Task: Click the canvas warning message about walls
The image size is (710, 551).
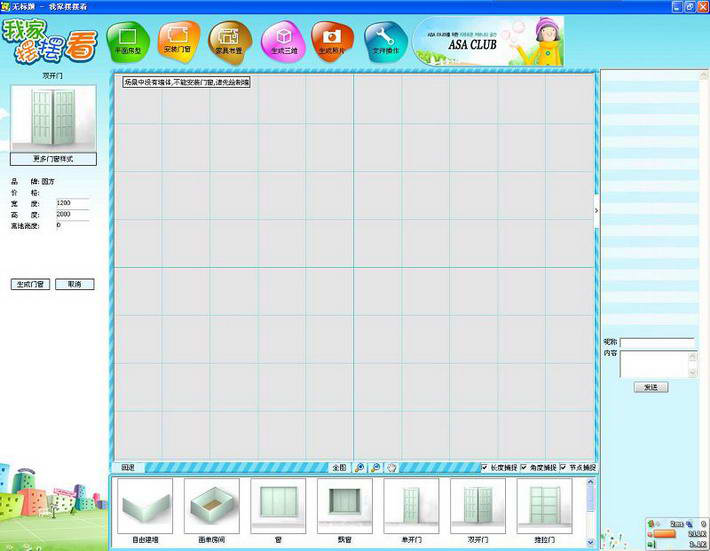Action: [x=187, y=82]
